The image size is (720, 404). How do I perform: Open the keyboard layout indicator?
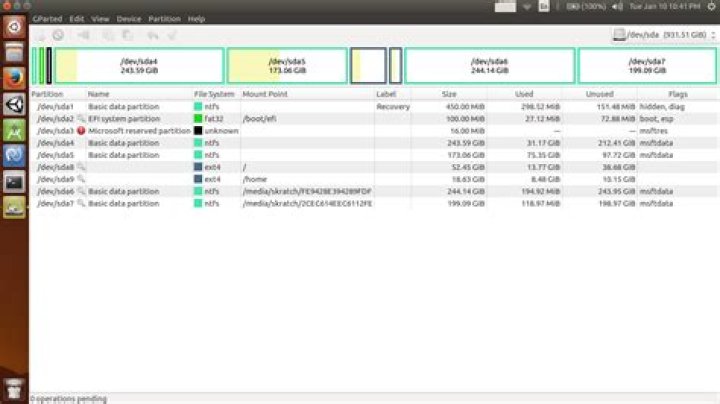(x=544, y=6)
